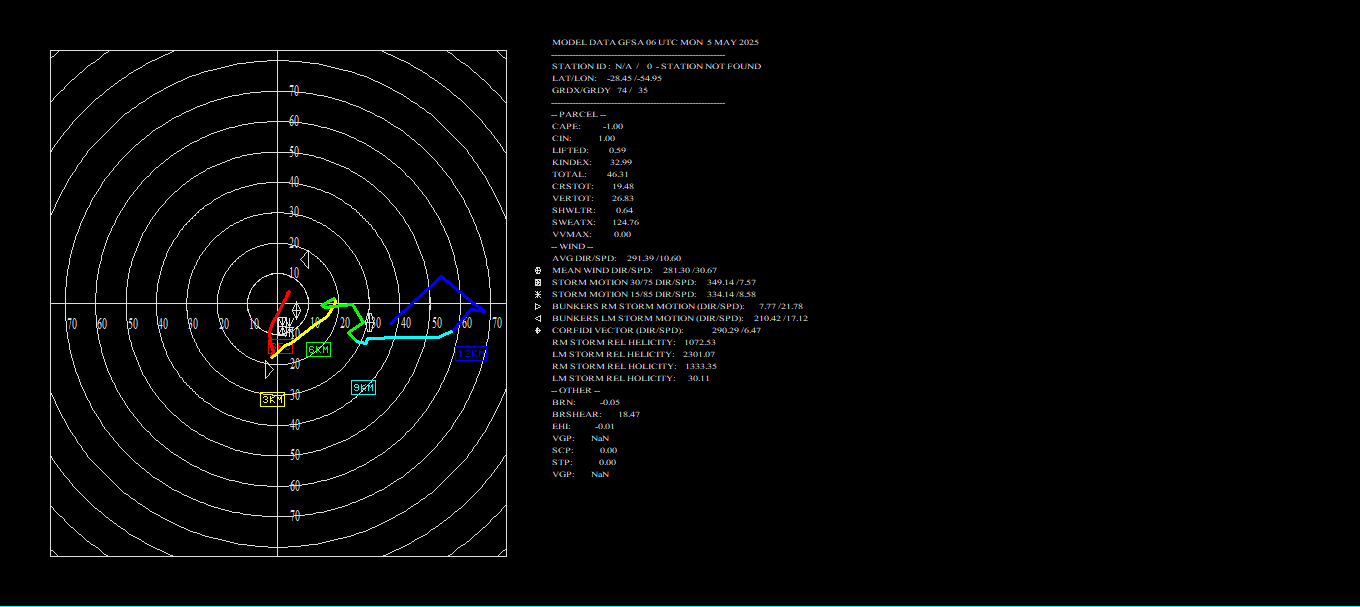Click the CRSTOT value 19.48
This screenshot has width=1360, height=607.
click(622, 186)
